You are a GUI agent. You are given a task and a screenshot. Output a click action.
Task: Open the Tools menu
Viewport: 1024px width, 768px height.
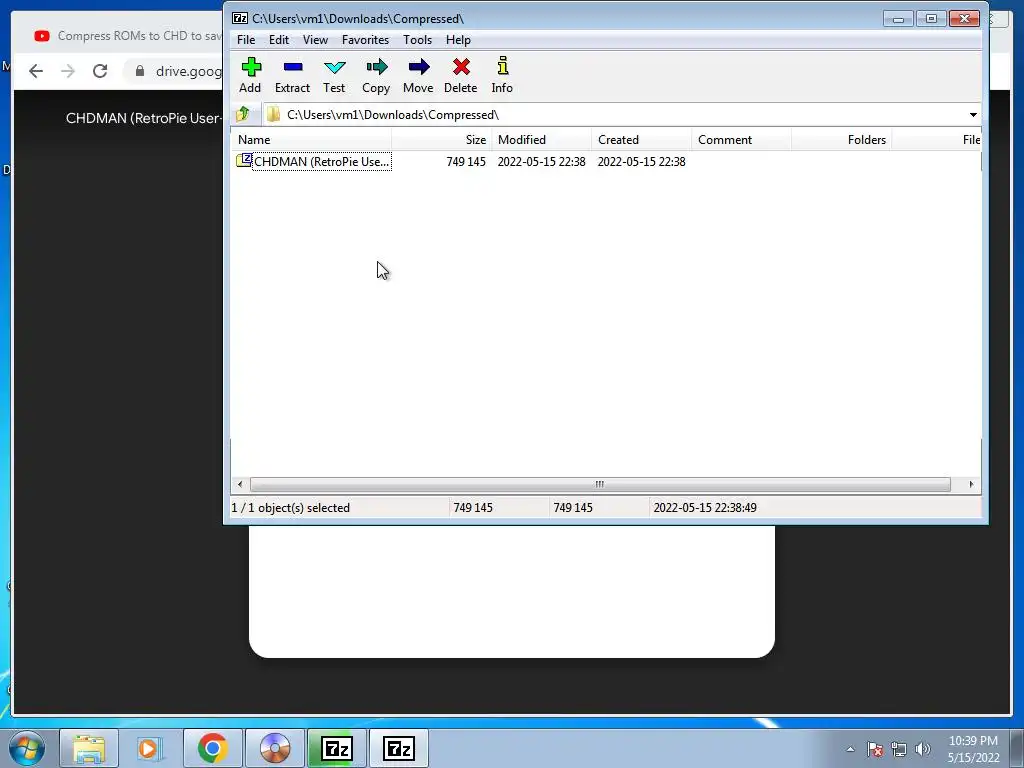click(x=417, y=40)
